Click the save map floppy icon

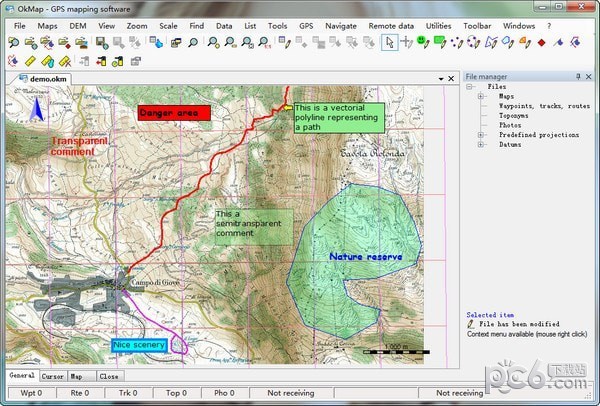102,42
